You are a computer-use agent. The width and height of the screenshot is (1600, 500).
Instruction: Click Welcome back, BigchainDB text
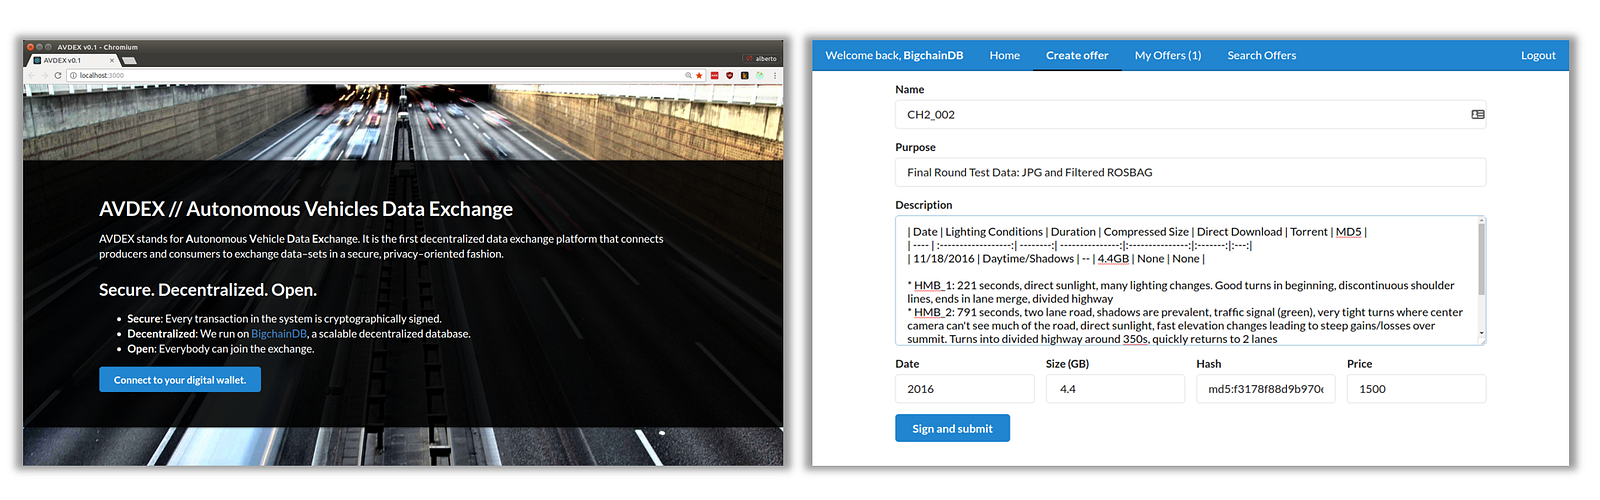click(894, 55)
